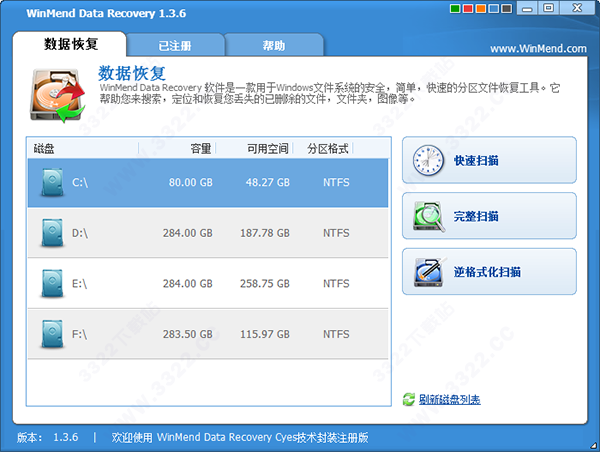Click the 欢迎使用 WinMend status bar message
This screenshot has height=452, width=600.
[240, 437]
